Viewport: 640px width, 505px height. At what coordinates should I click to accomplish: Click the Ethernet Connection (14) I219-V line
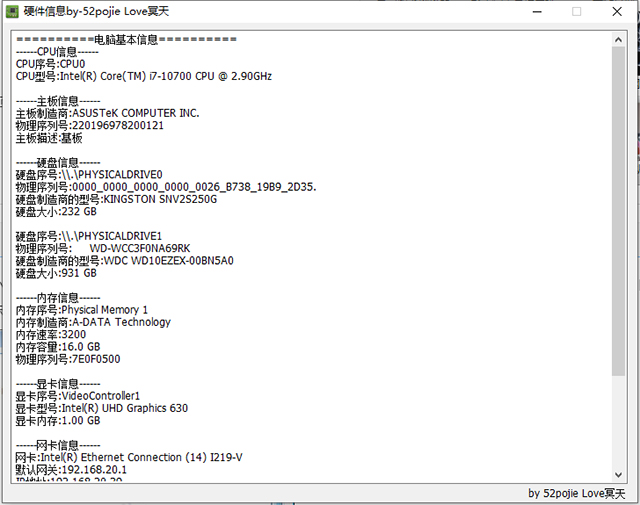pyautogui.click(x=129, y=458)
